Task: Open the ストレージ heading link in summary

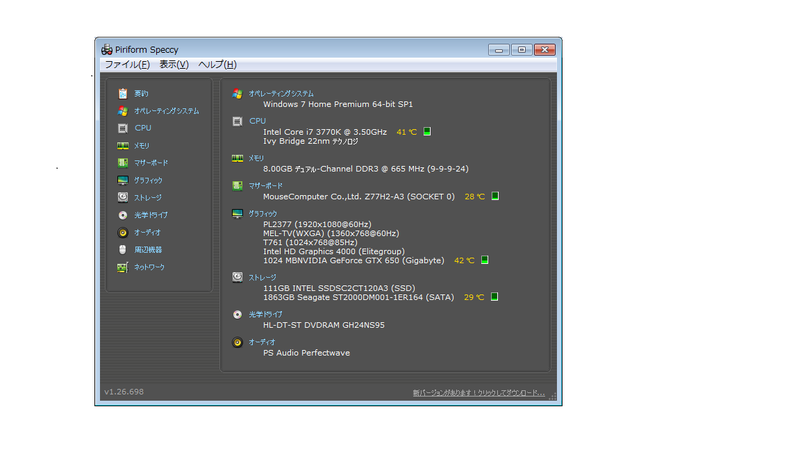Action: point(262,277)
